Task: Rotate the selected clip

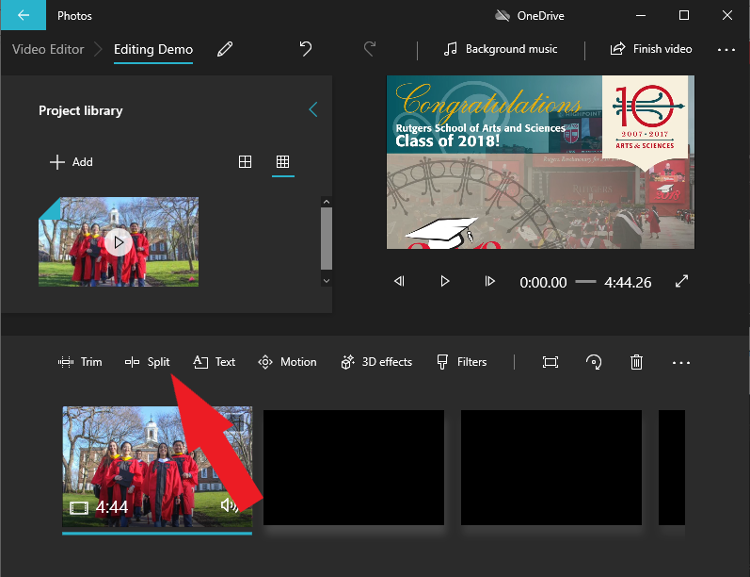Action: click(594, 362)
